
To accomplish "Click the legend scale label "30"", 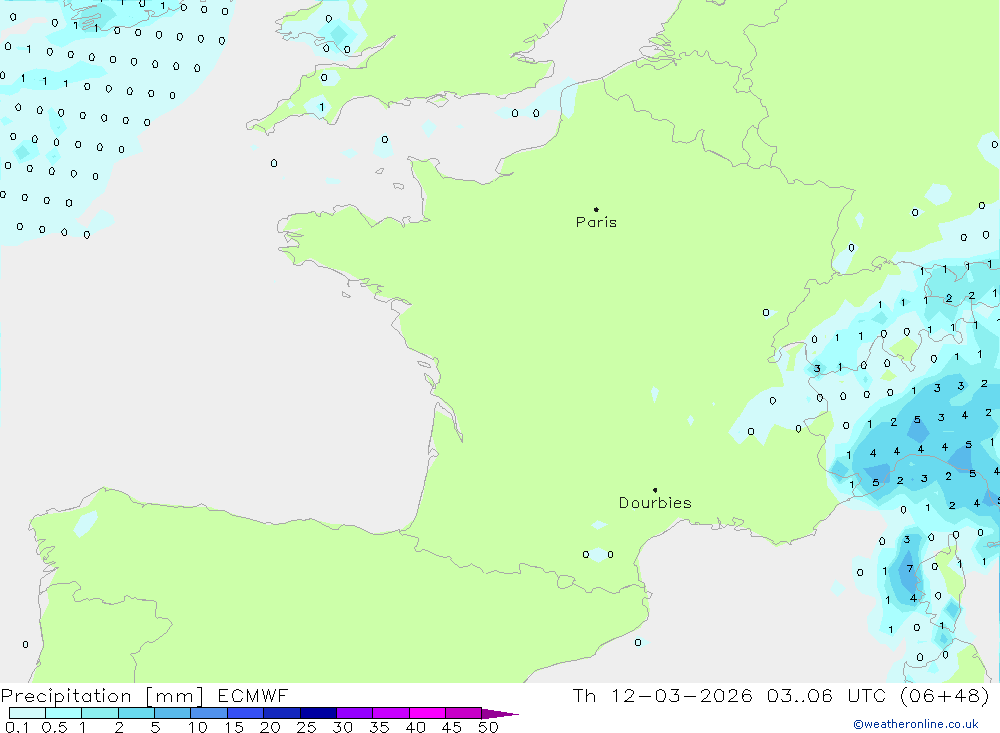I will [343, 727].
